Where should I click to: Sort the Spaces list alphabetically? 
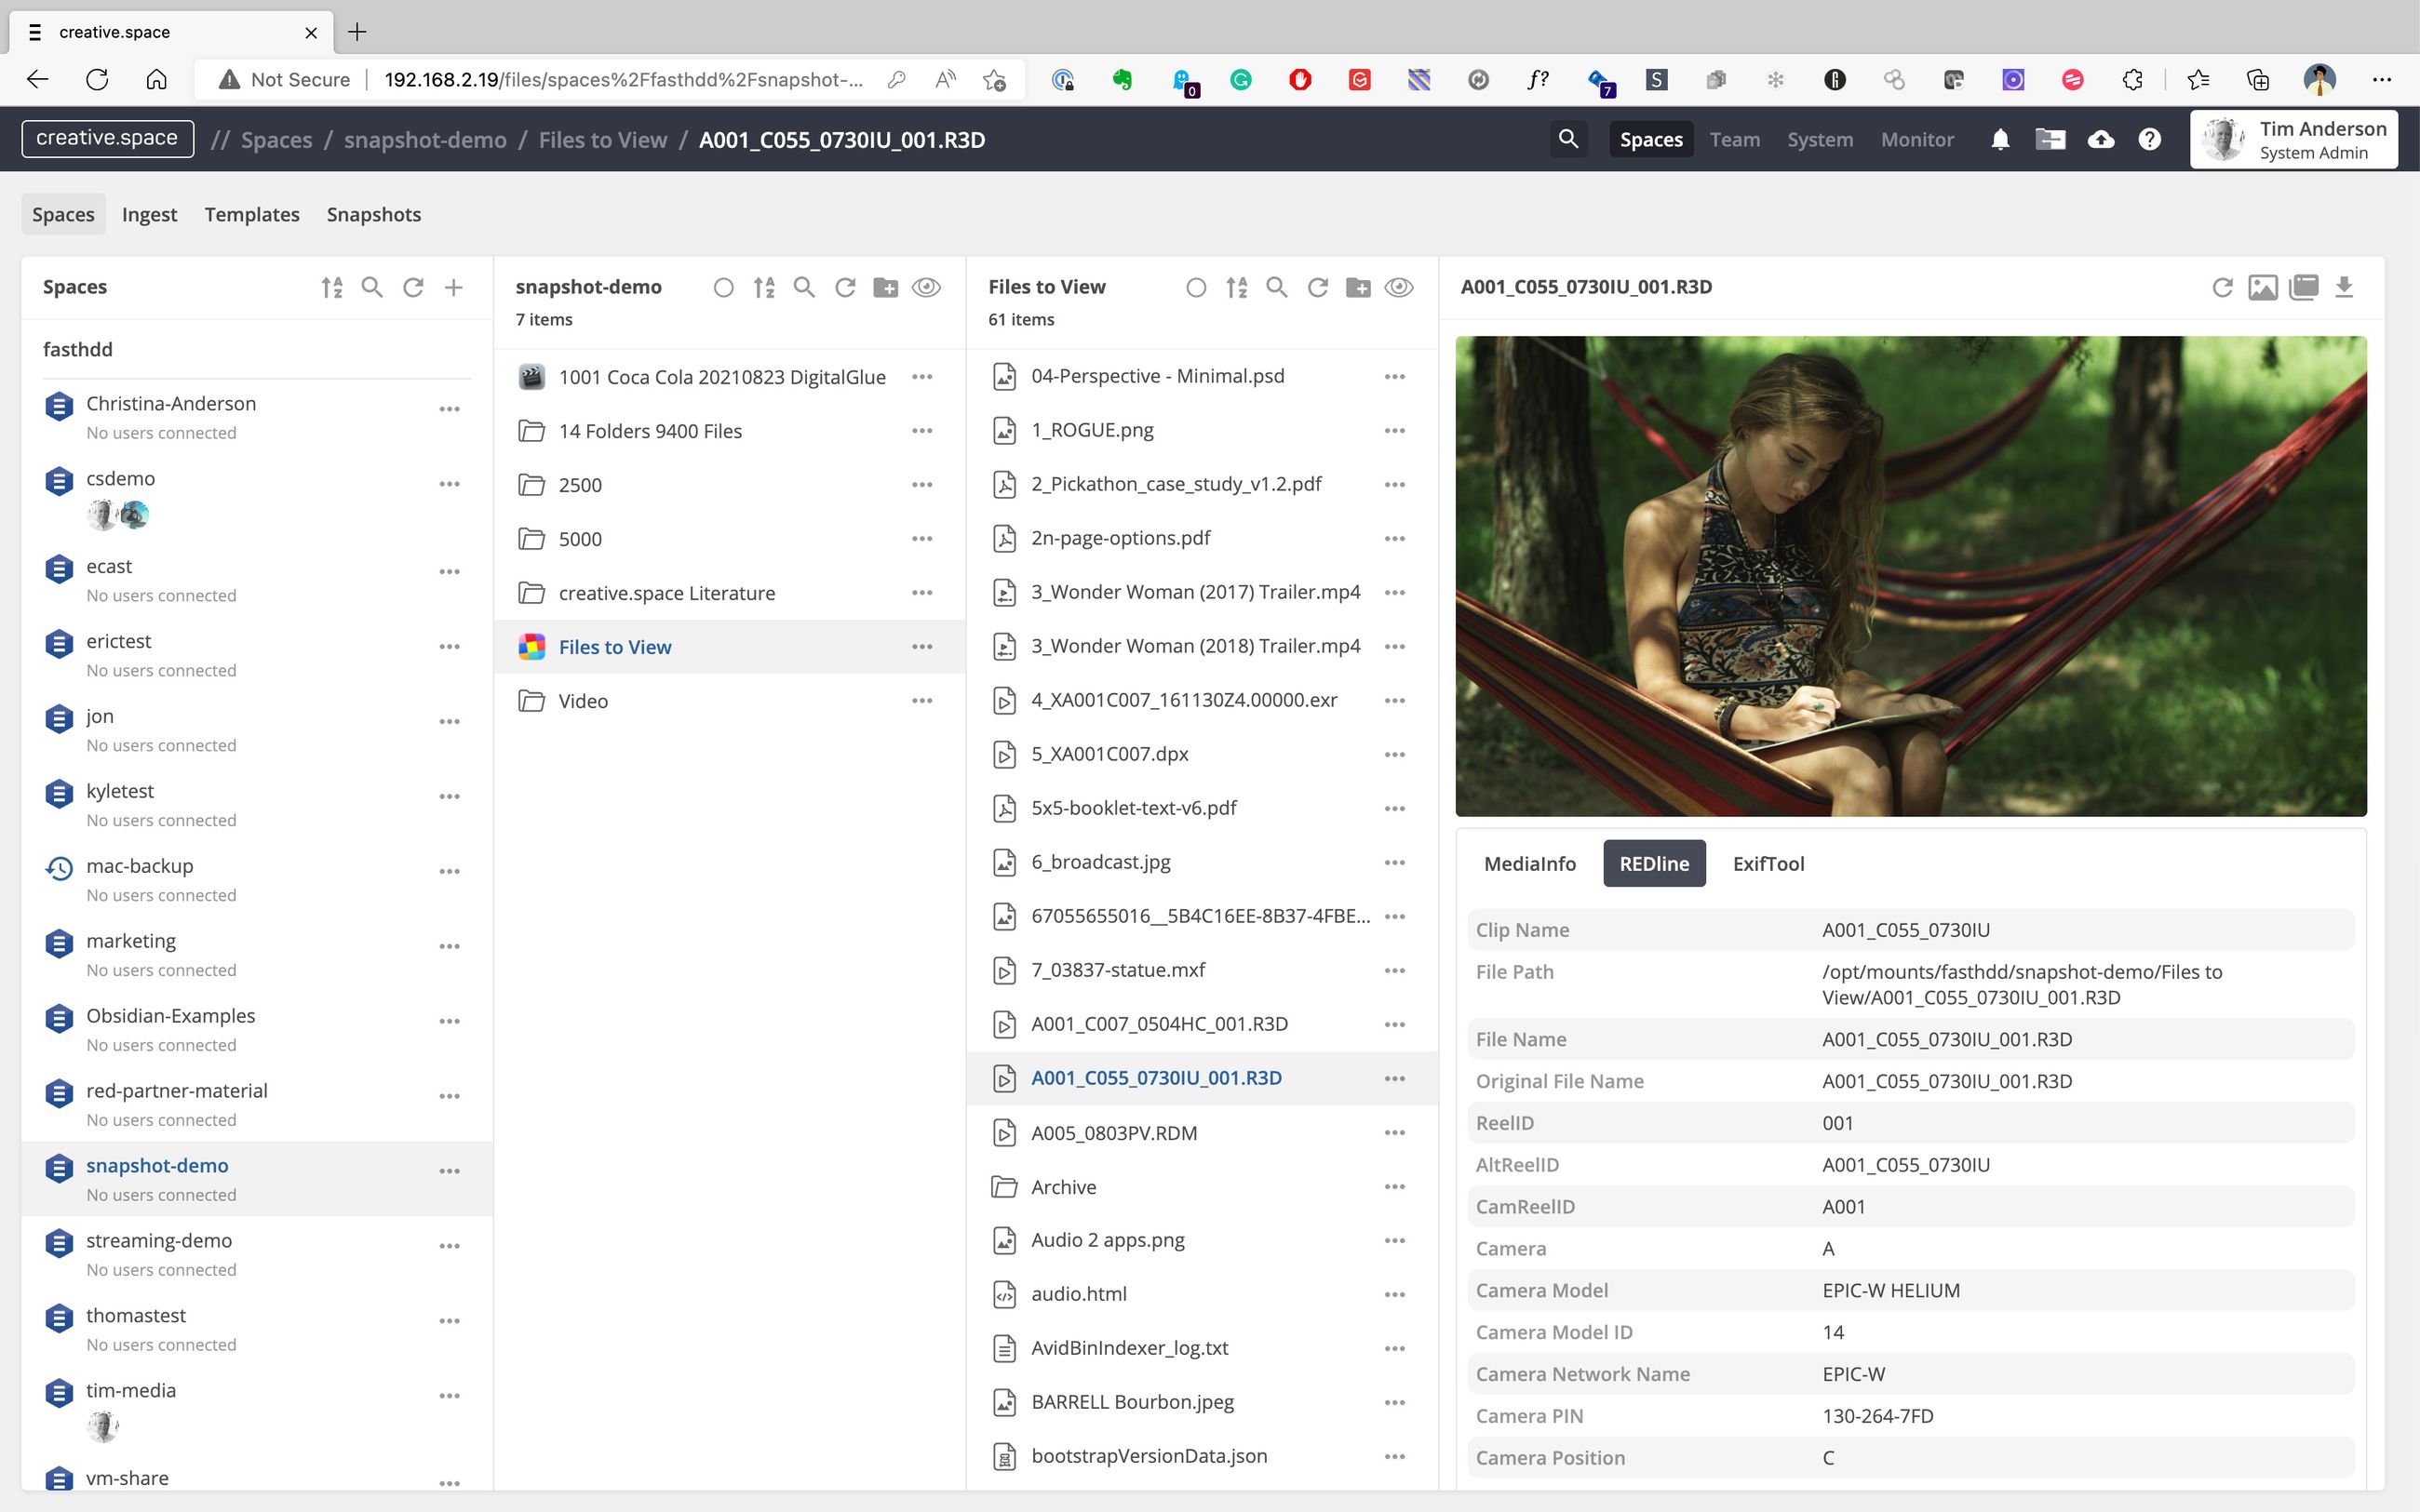click(x=332, y=288)
